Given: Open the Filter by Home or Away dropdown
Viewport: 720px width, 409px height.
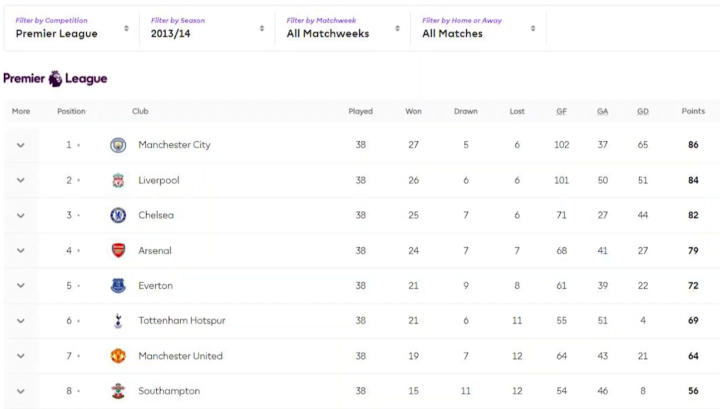Looking at the screenshot, I should pos(478,28).
